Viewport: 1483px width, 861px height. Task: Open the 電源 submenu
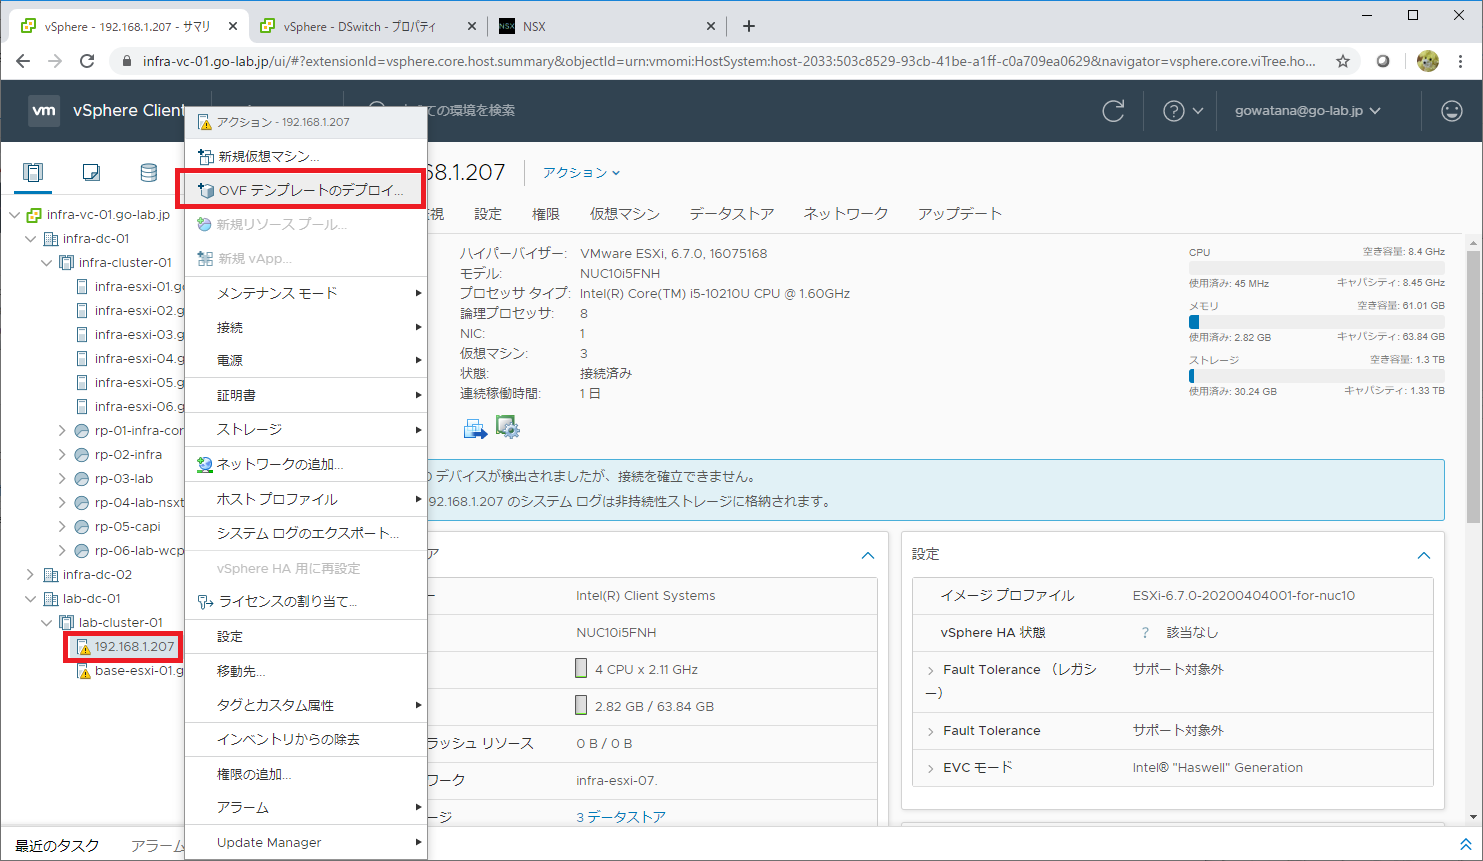point(306,360)
